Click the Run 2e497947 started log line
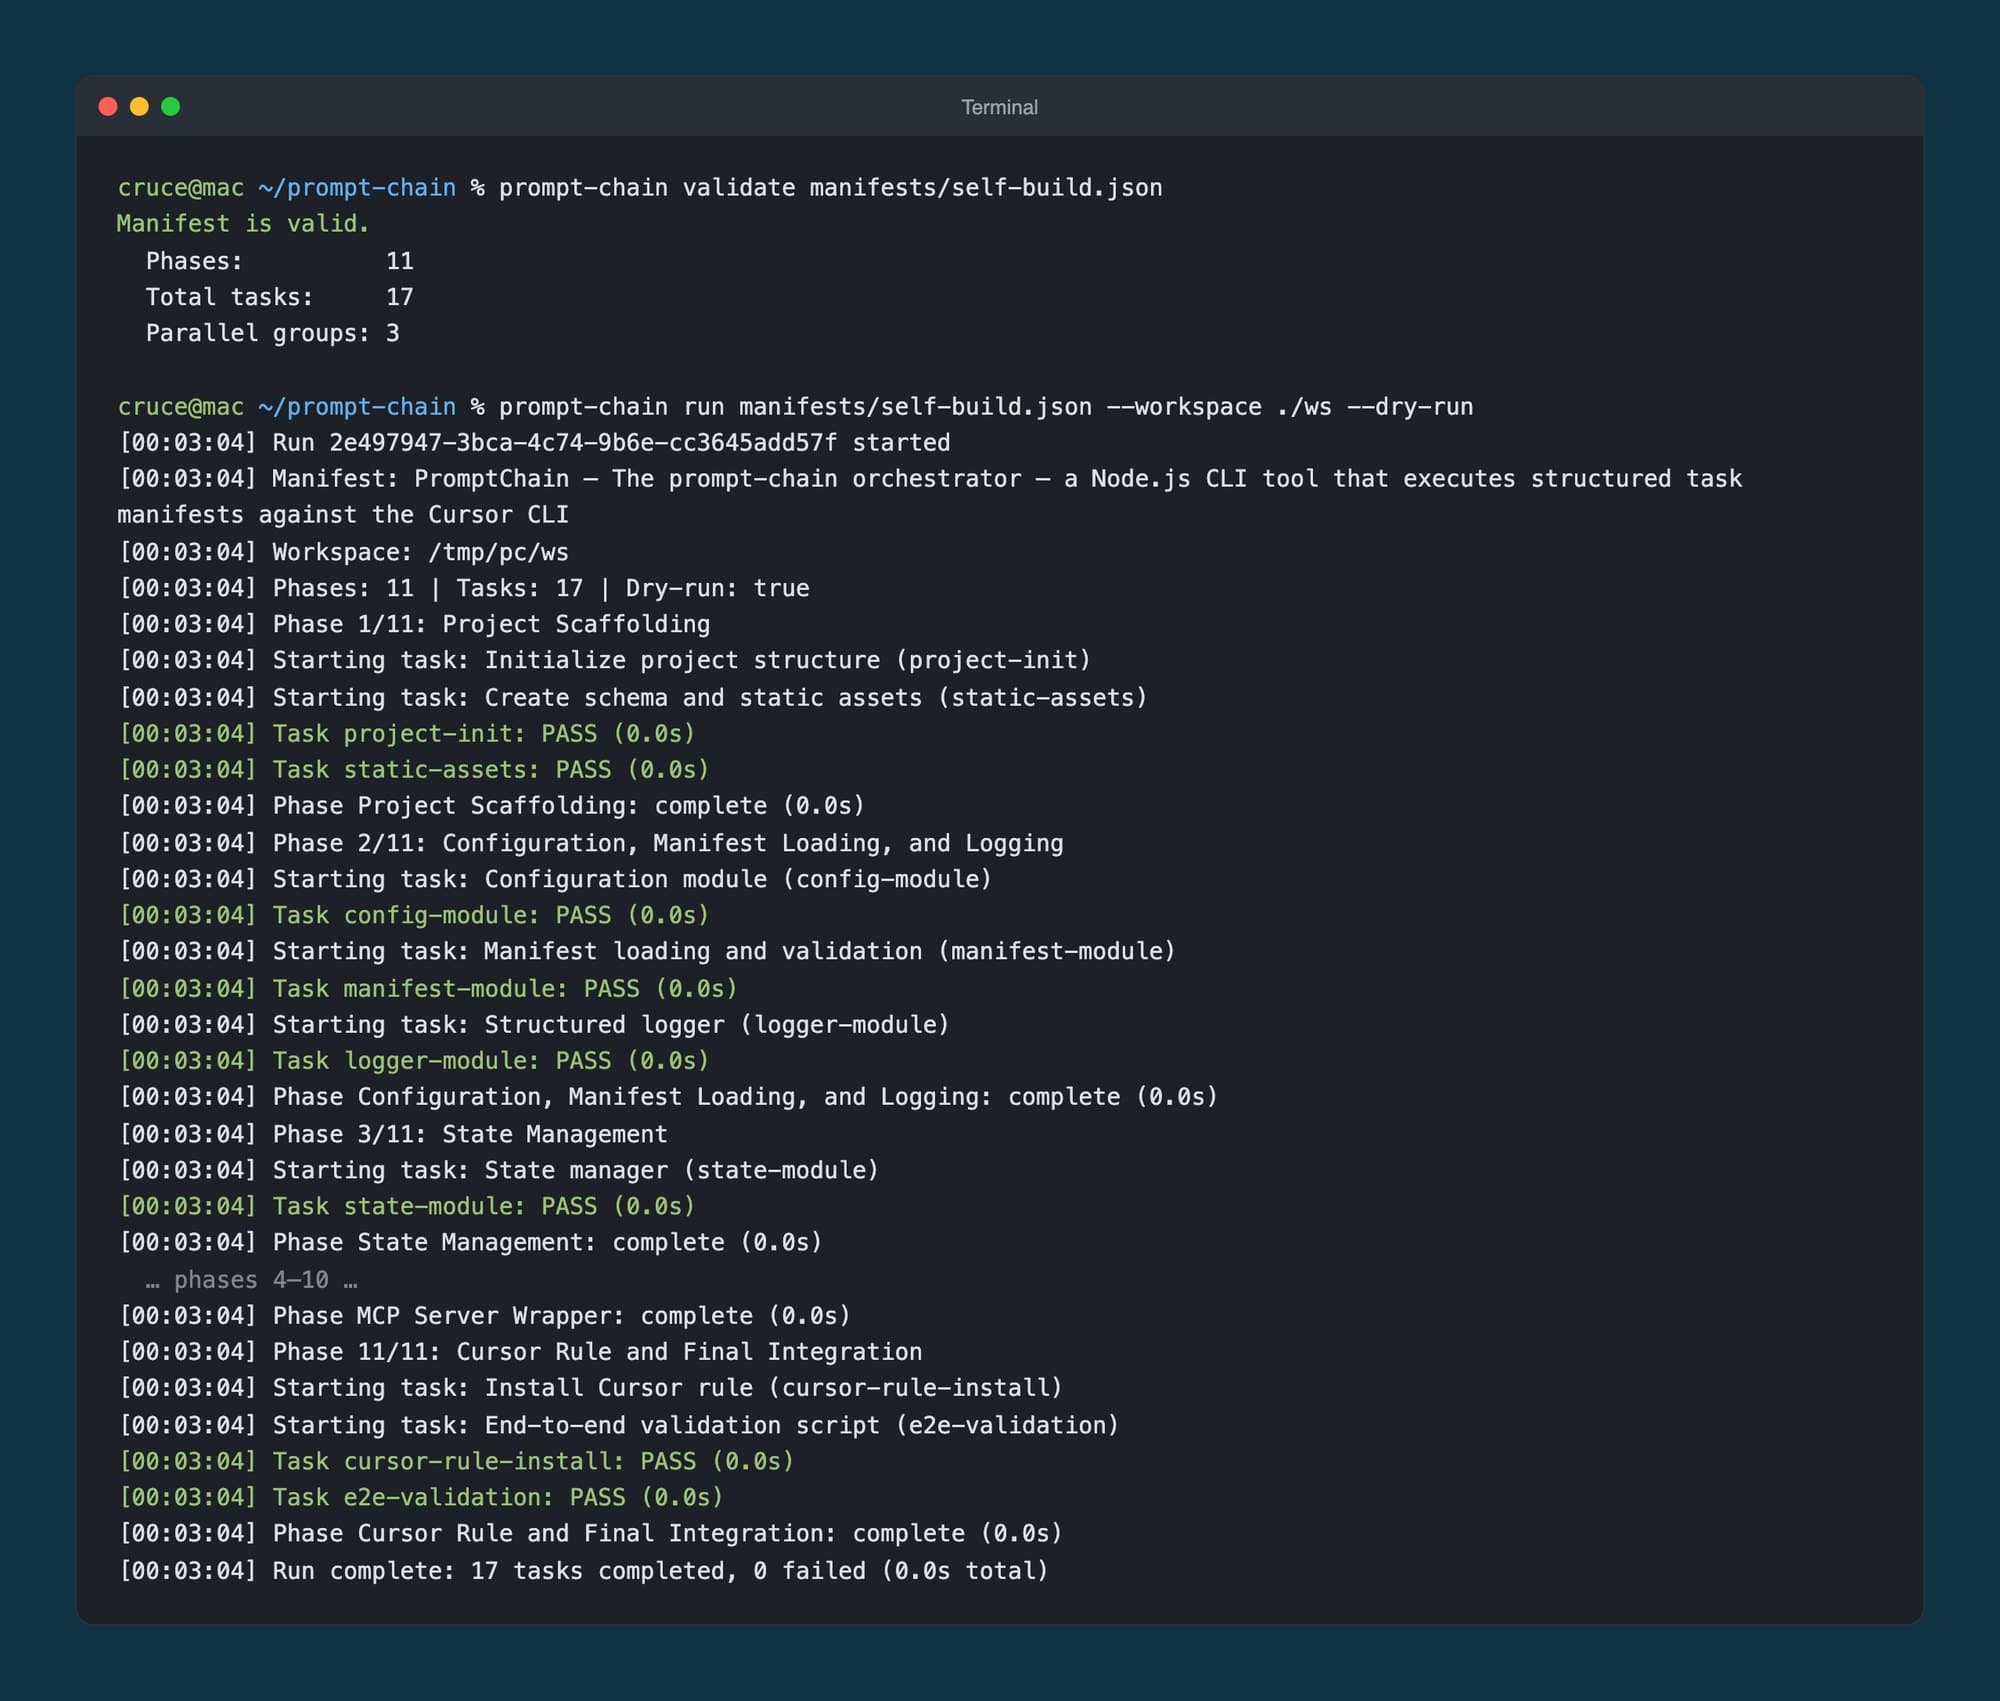 [535, 443]
